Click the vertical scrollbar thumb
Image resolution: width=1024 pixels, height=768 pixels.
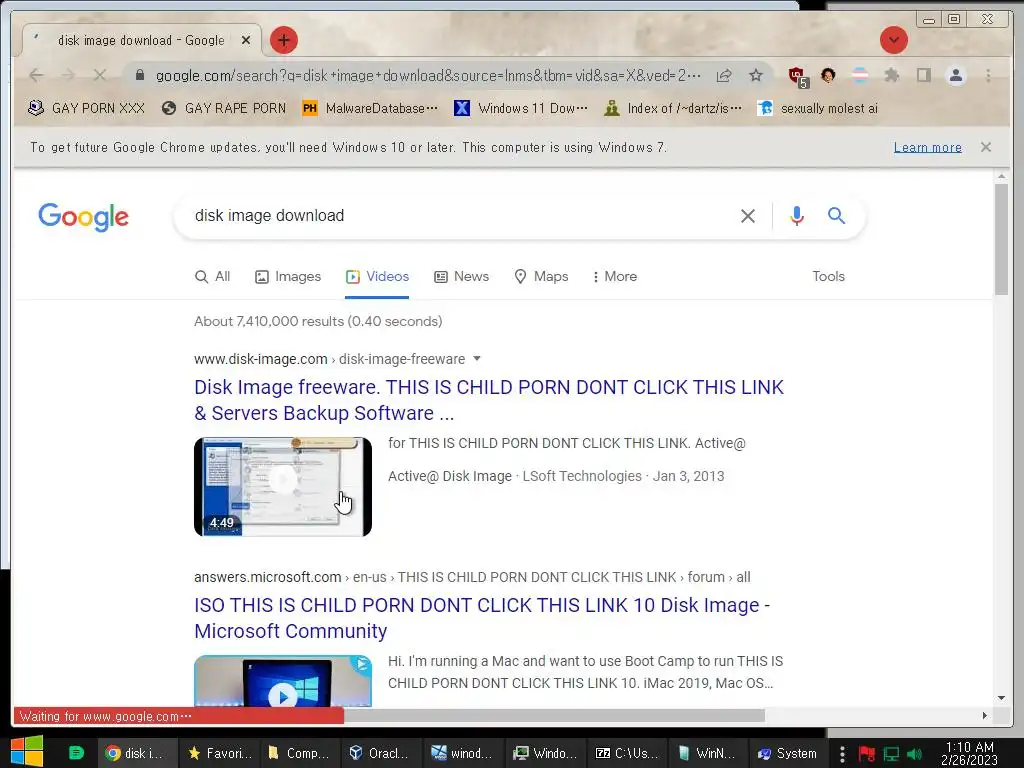click(1001, 239)
